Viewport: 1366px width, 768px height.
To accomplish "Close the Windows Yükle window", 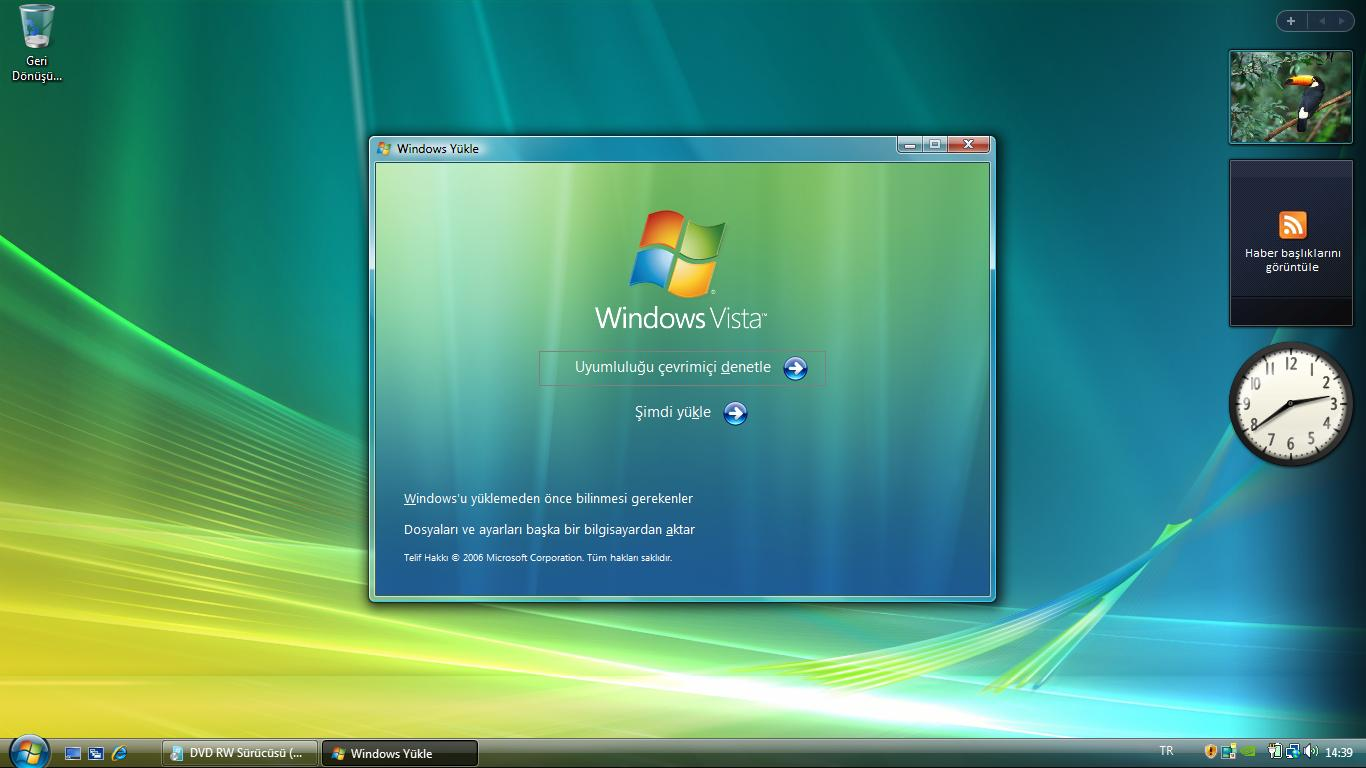I will (x=968, y=145).
